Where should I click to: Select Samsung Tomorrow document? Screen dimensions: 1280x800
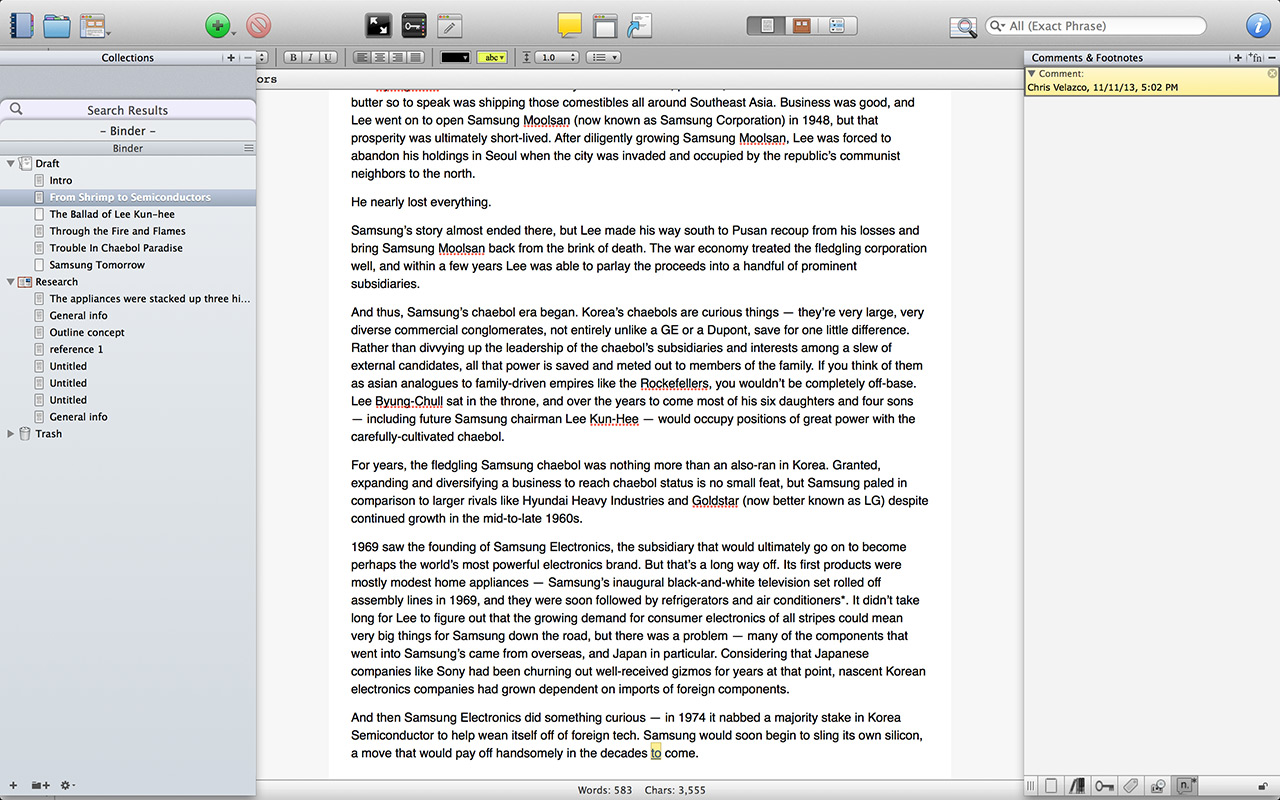coord(97,265)
